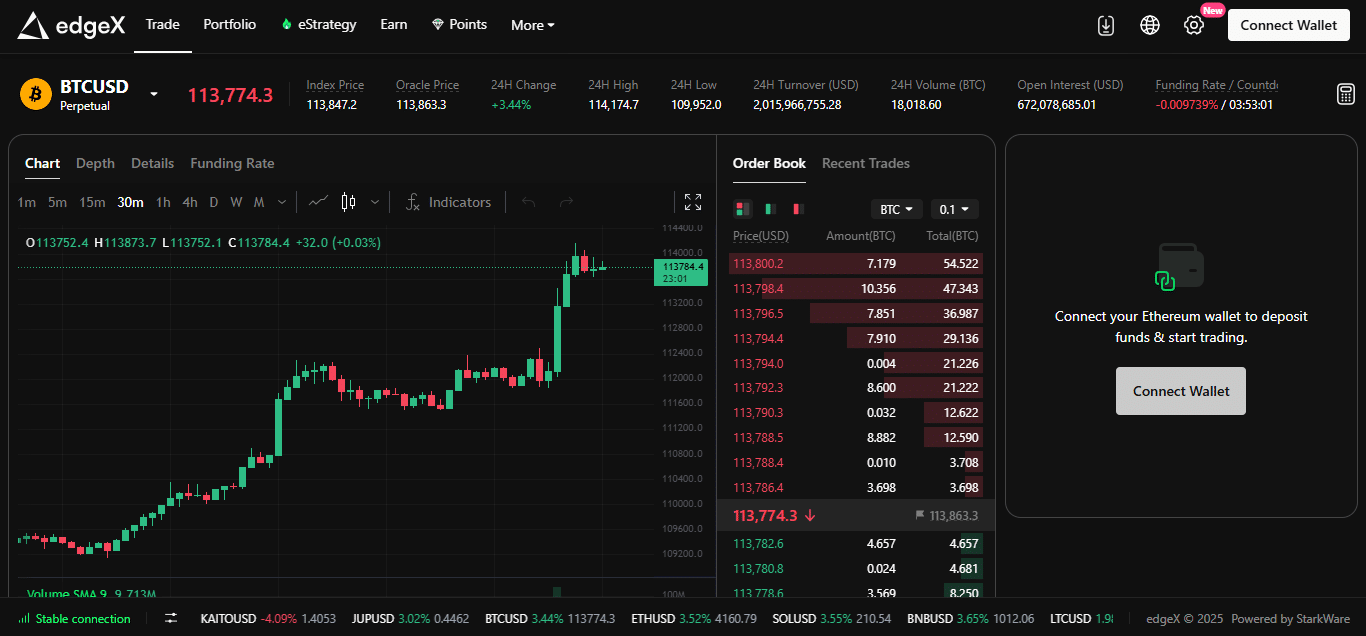Open the calculator icon
This screenshot has height=636, width=1366.
pos(1346,94)
